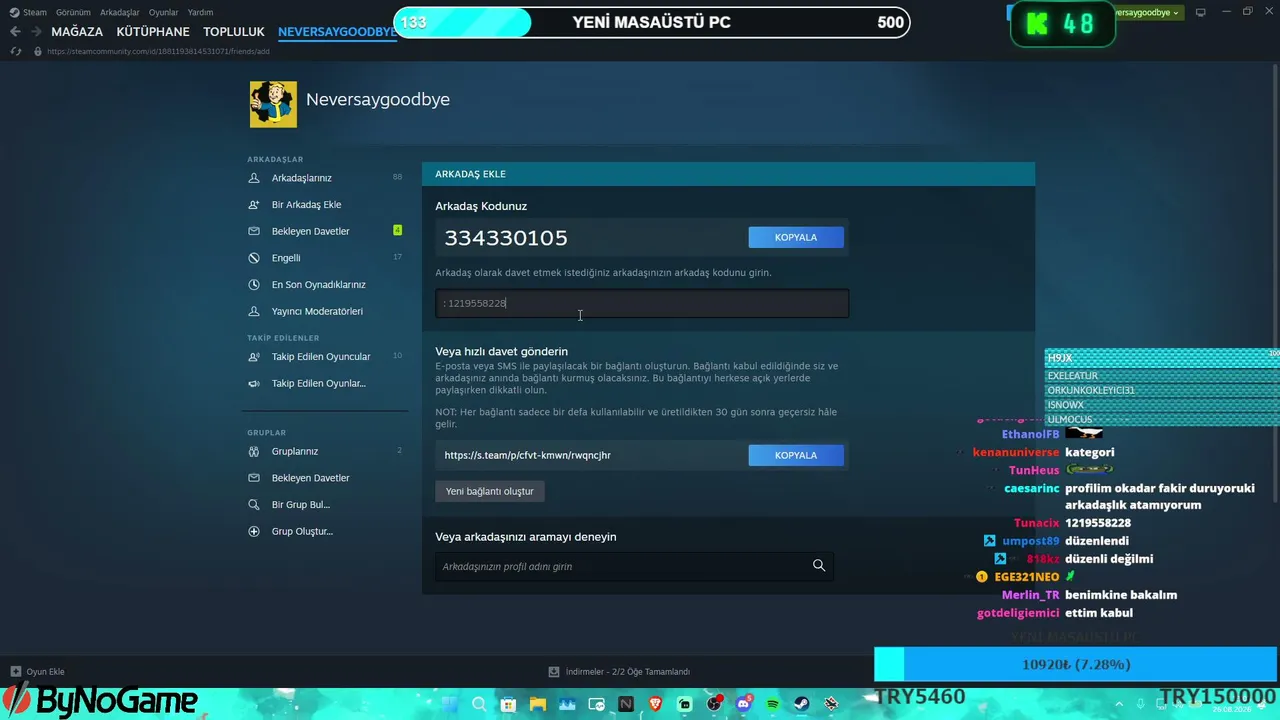Click the search magnifier in the profile name field
1280x720 pixels.
pos(819,566)
